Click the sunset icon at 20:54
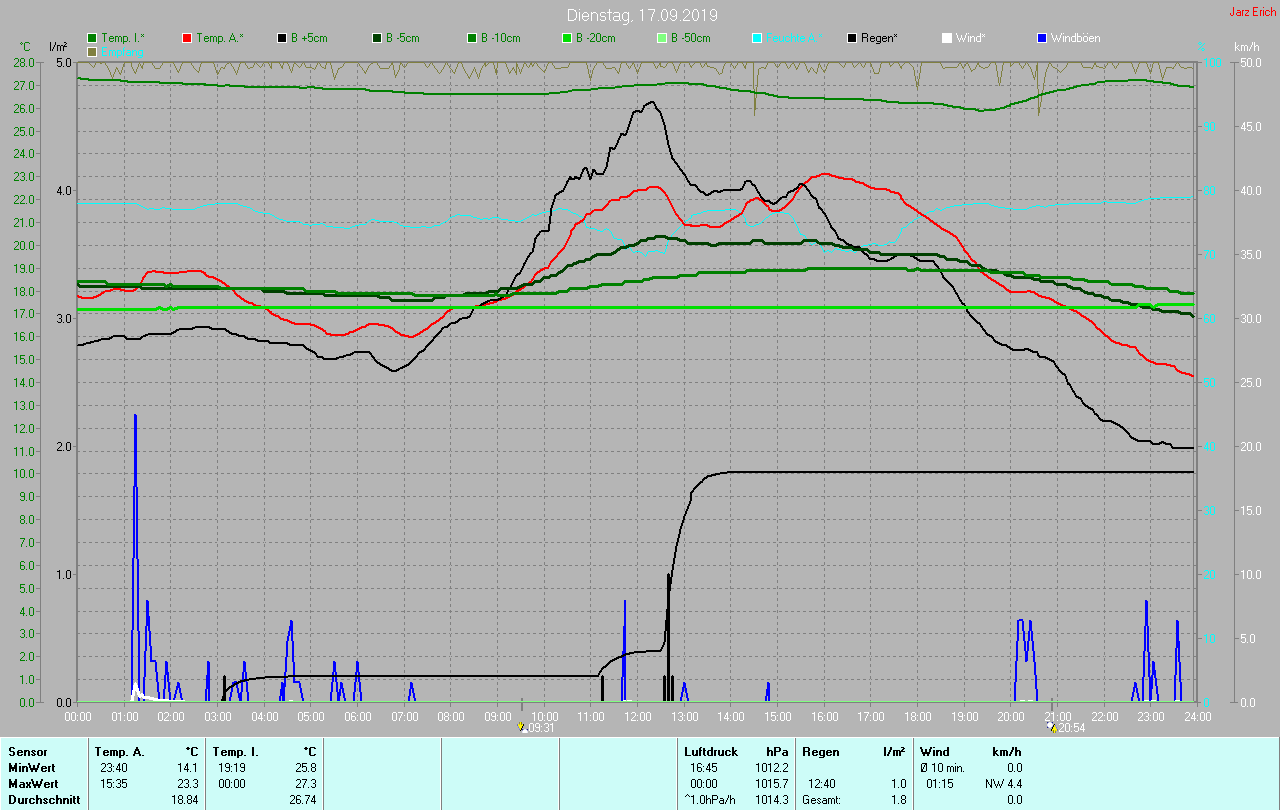The height and width of the screenshot is (810, 1280). (x=1053, y=728)
